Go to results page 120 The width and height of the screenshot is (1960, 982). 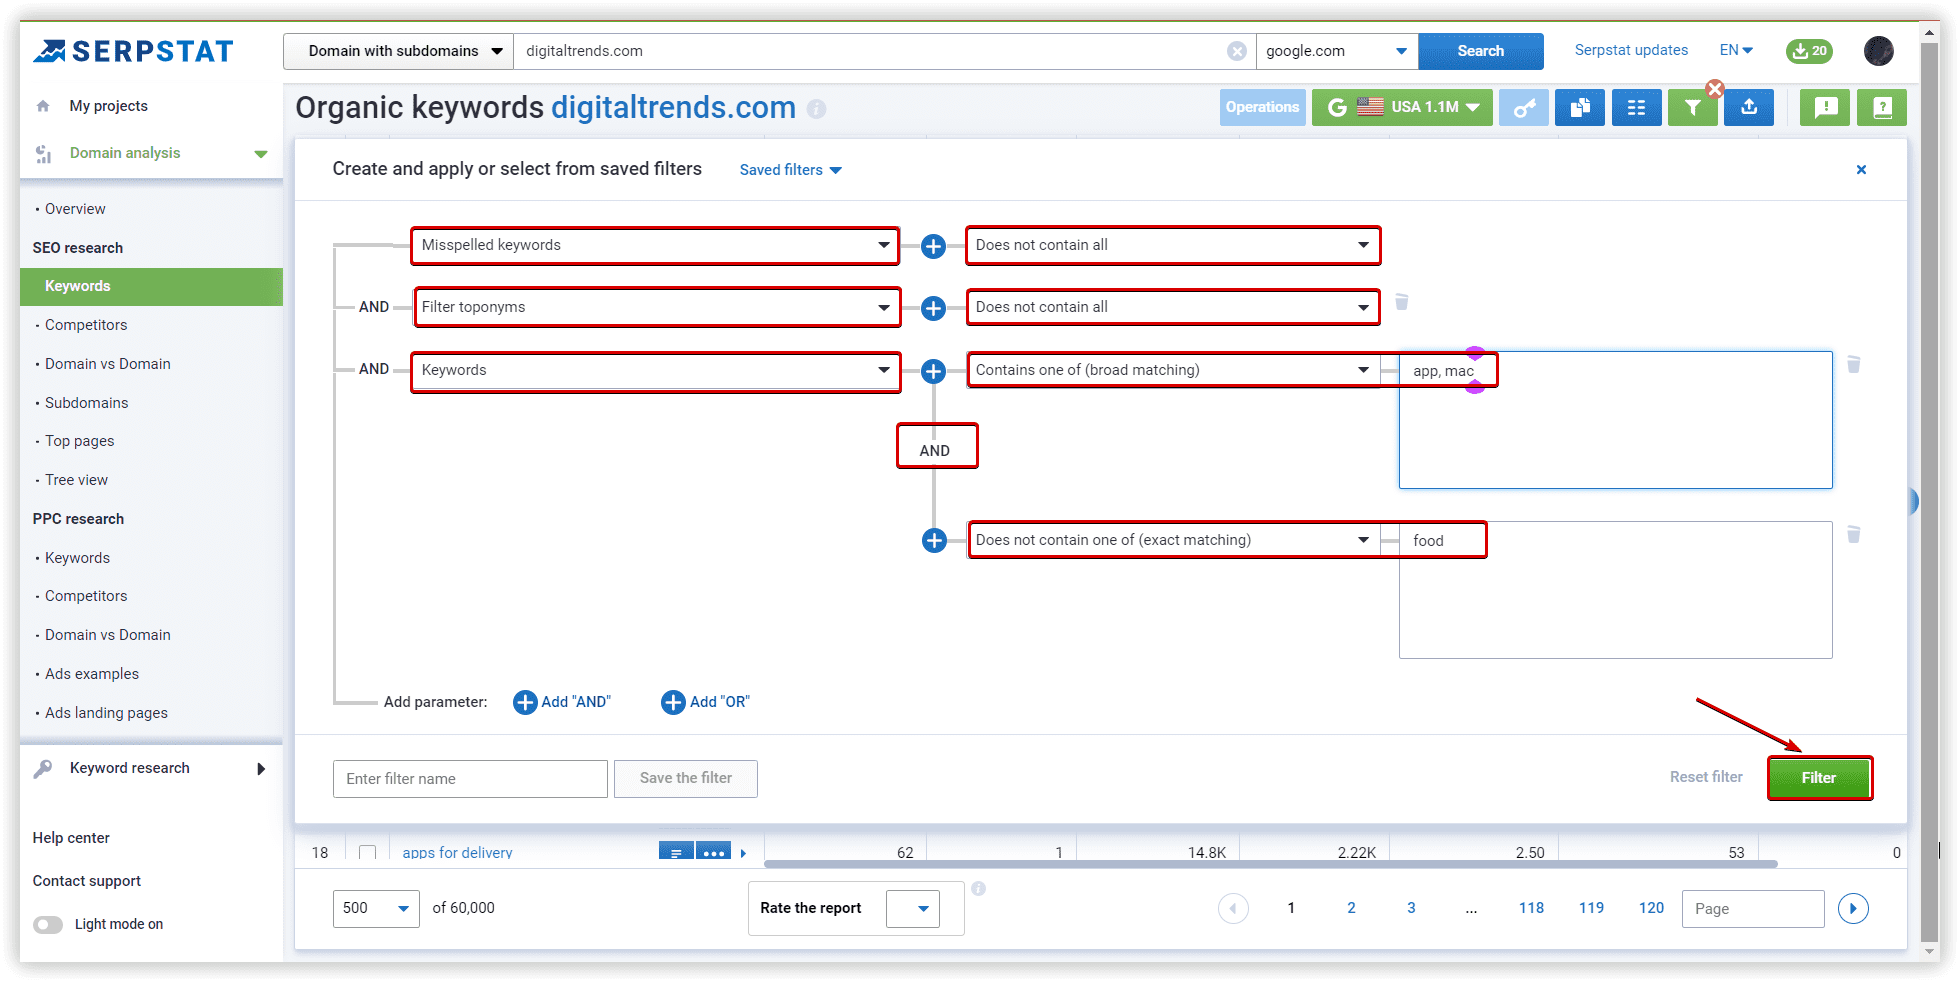click(1651, 908)
